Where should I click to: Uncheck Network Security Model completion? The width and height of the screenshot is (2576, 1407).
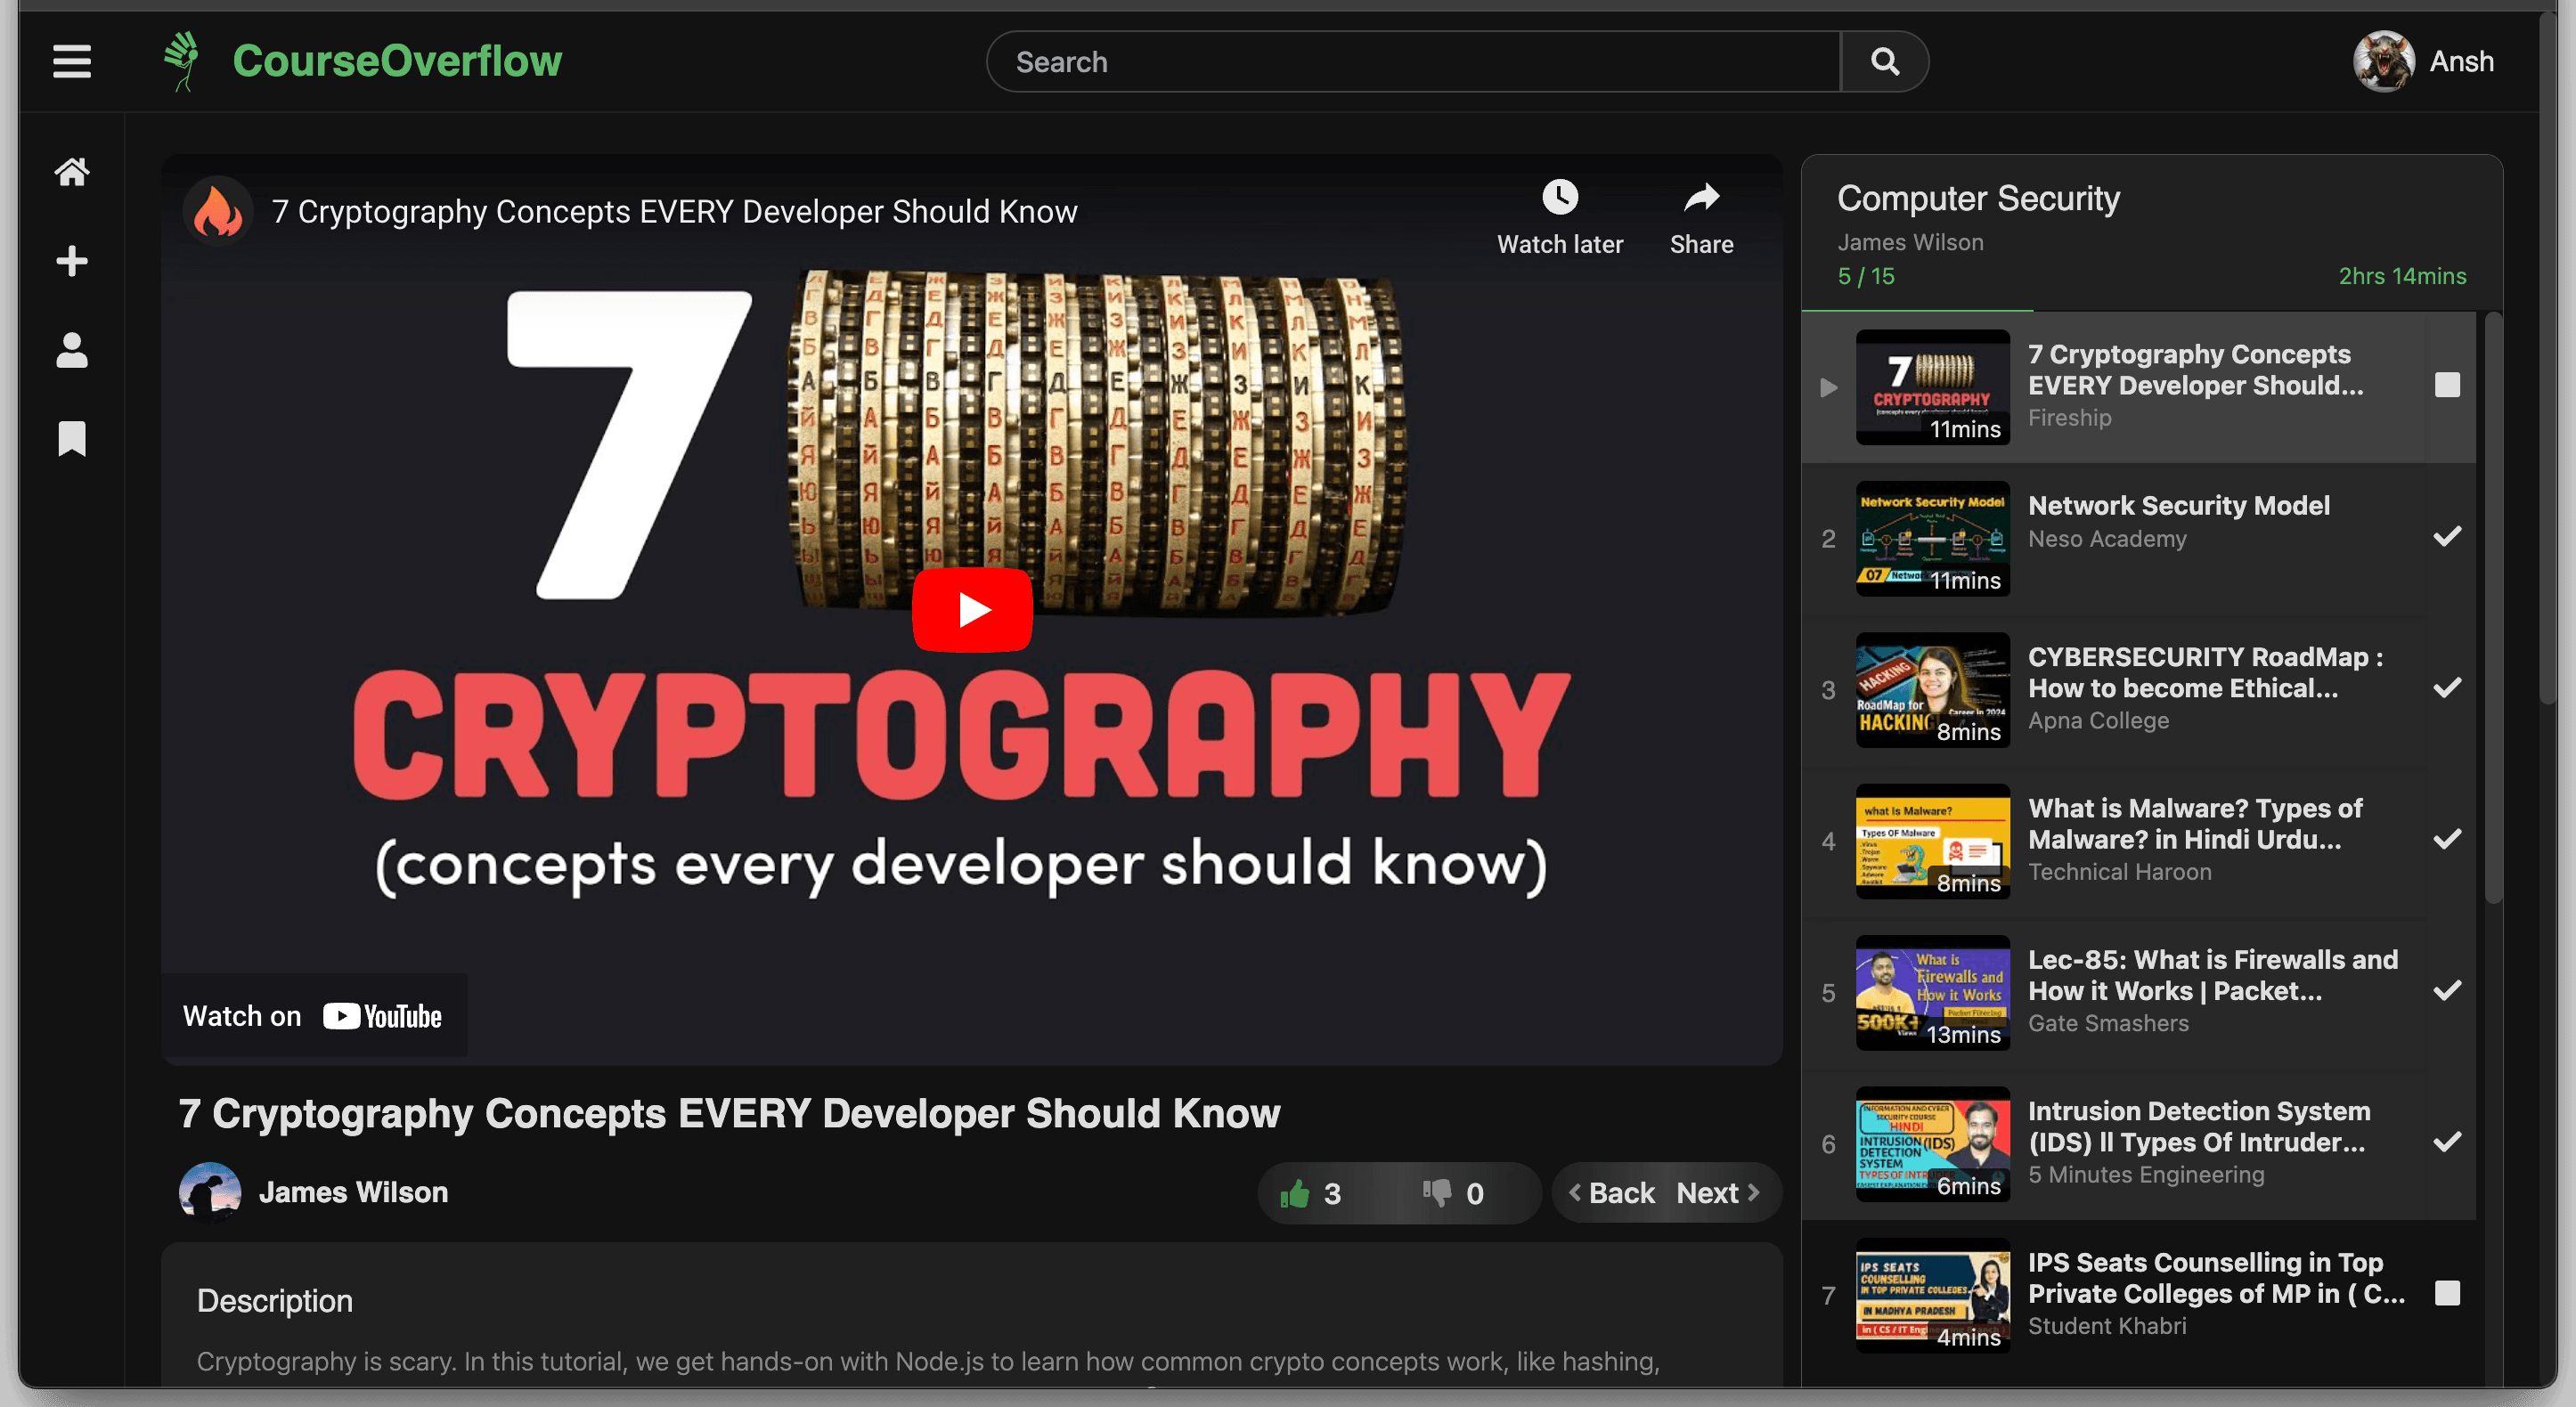pyautogui.click(x=2446, y=537)
